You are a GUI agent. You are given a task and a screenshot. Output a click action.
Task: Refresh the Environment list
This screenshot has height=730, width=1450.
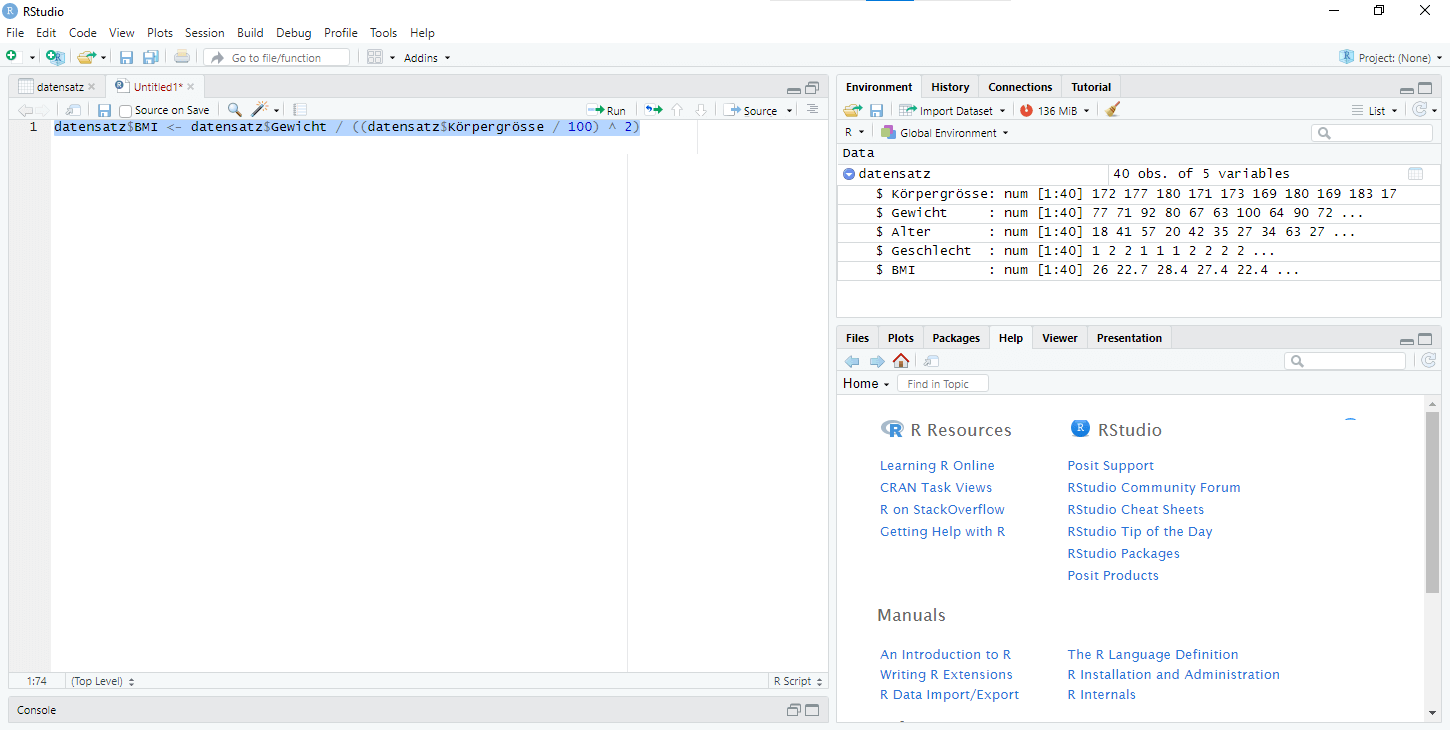click(x=1419, y=110)
